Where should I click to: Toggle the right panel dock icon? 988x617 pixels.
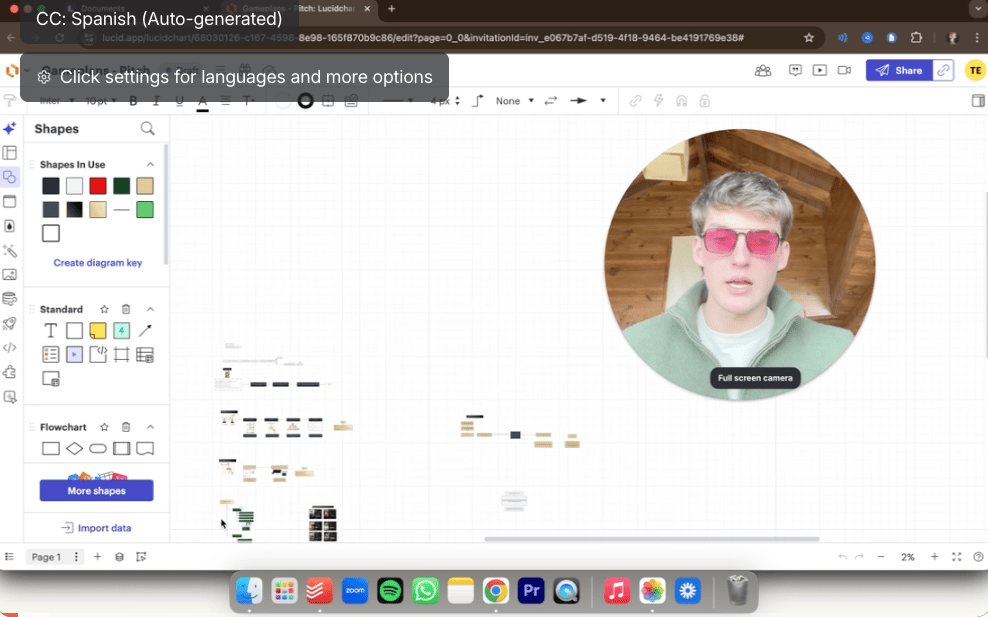978,101
